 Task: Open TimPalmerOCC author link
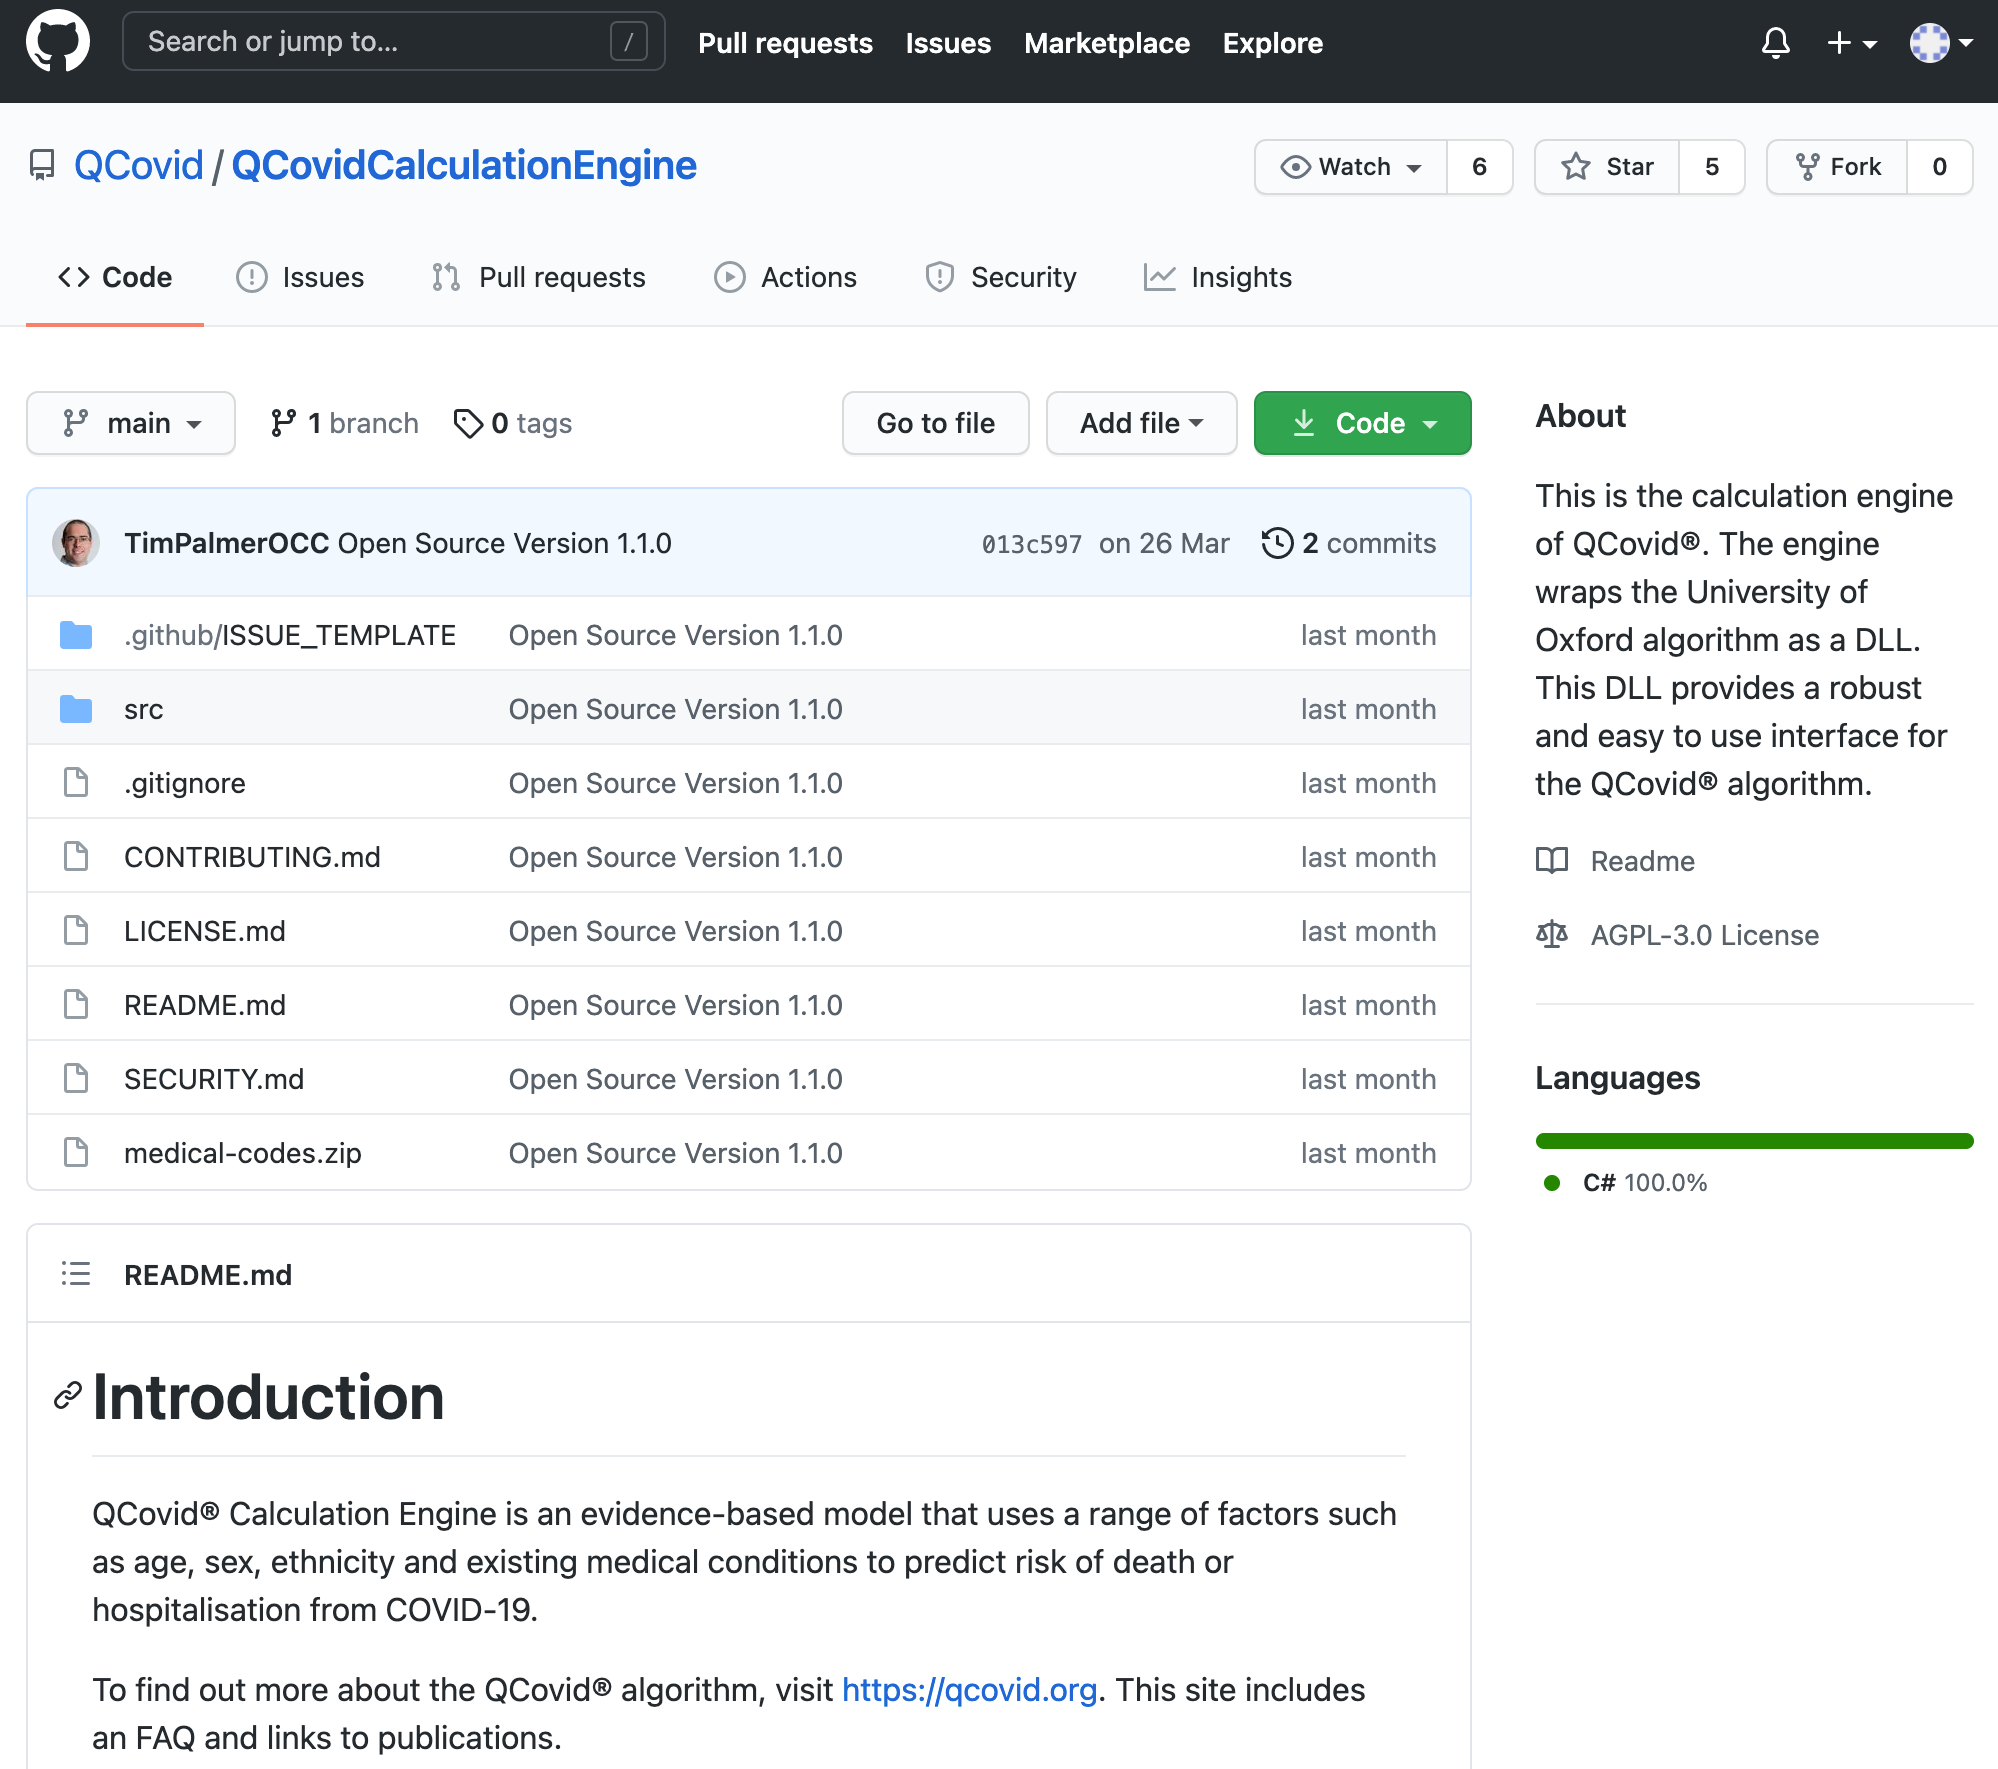coord(227,543)
